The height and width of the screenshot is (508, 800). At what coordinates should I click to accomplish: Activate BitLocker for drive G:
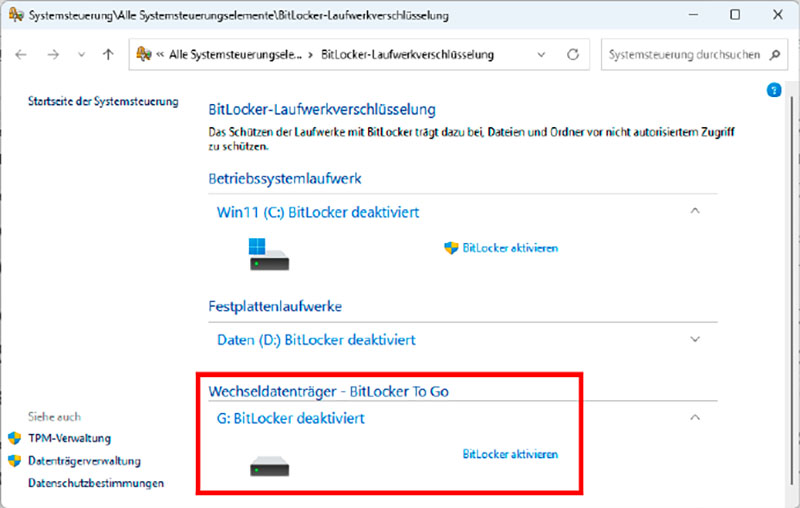[510, 454]
